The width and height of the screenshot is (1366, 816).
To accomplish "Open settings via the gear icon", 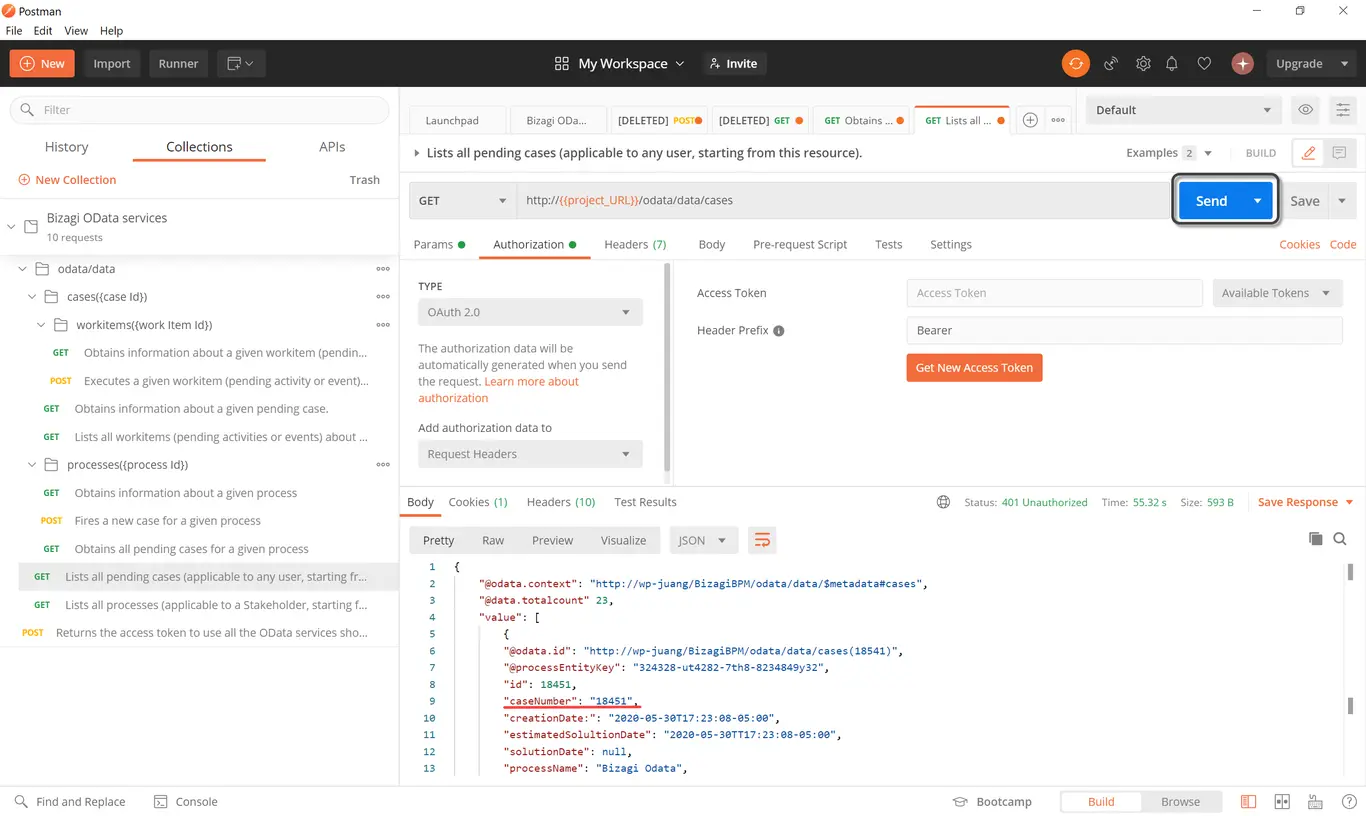I will 1143,63.
